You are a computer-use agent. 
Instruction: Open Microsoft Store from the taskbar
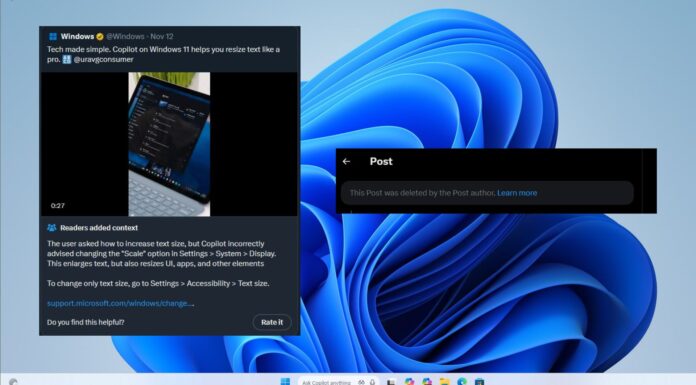pyautogui.click(x=479, y=382)
